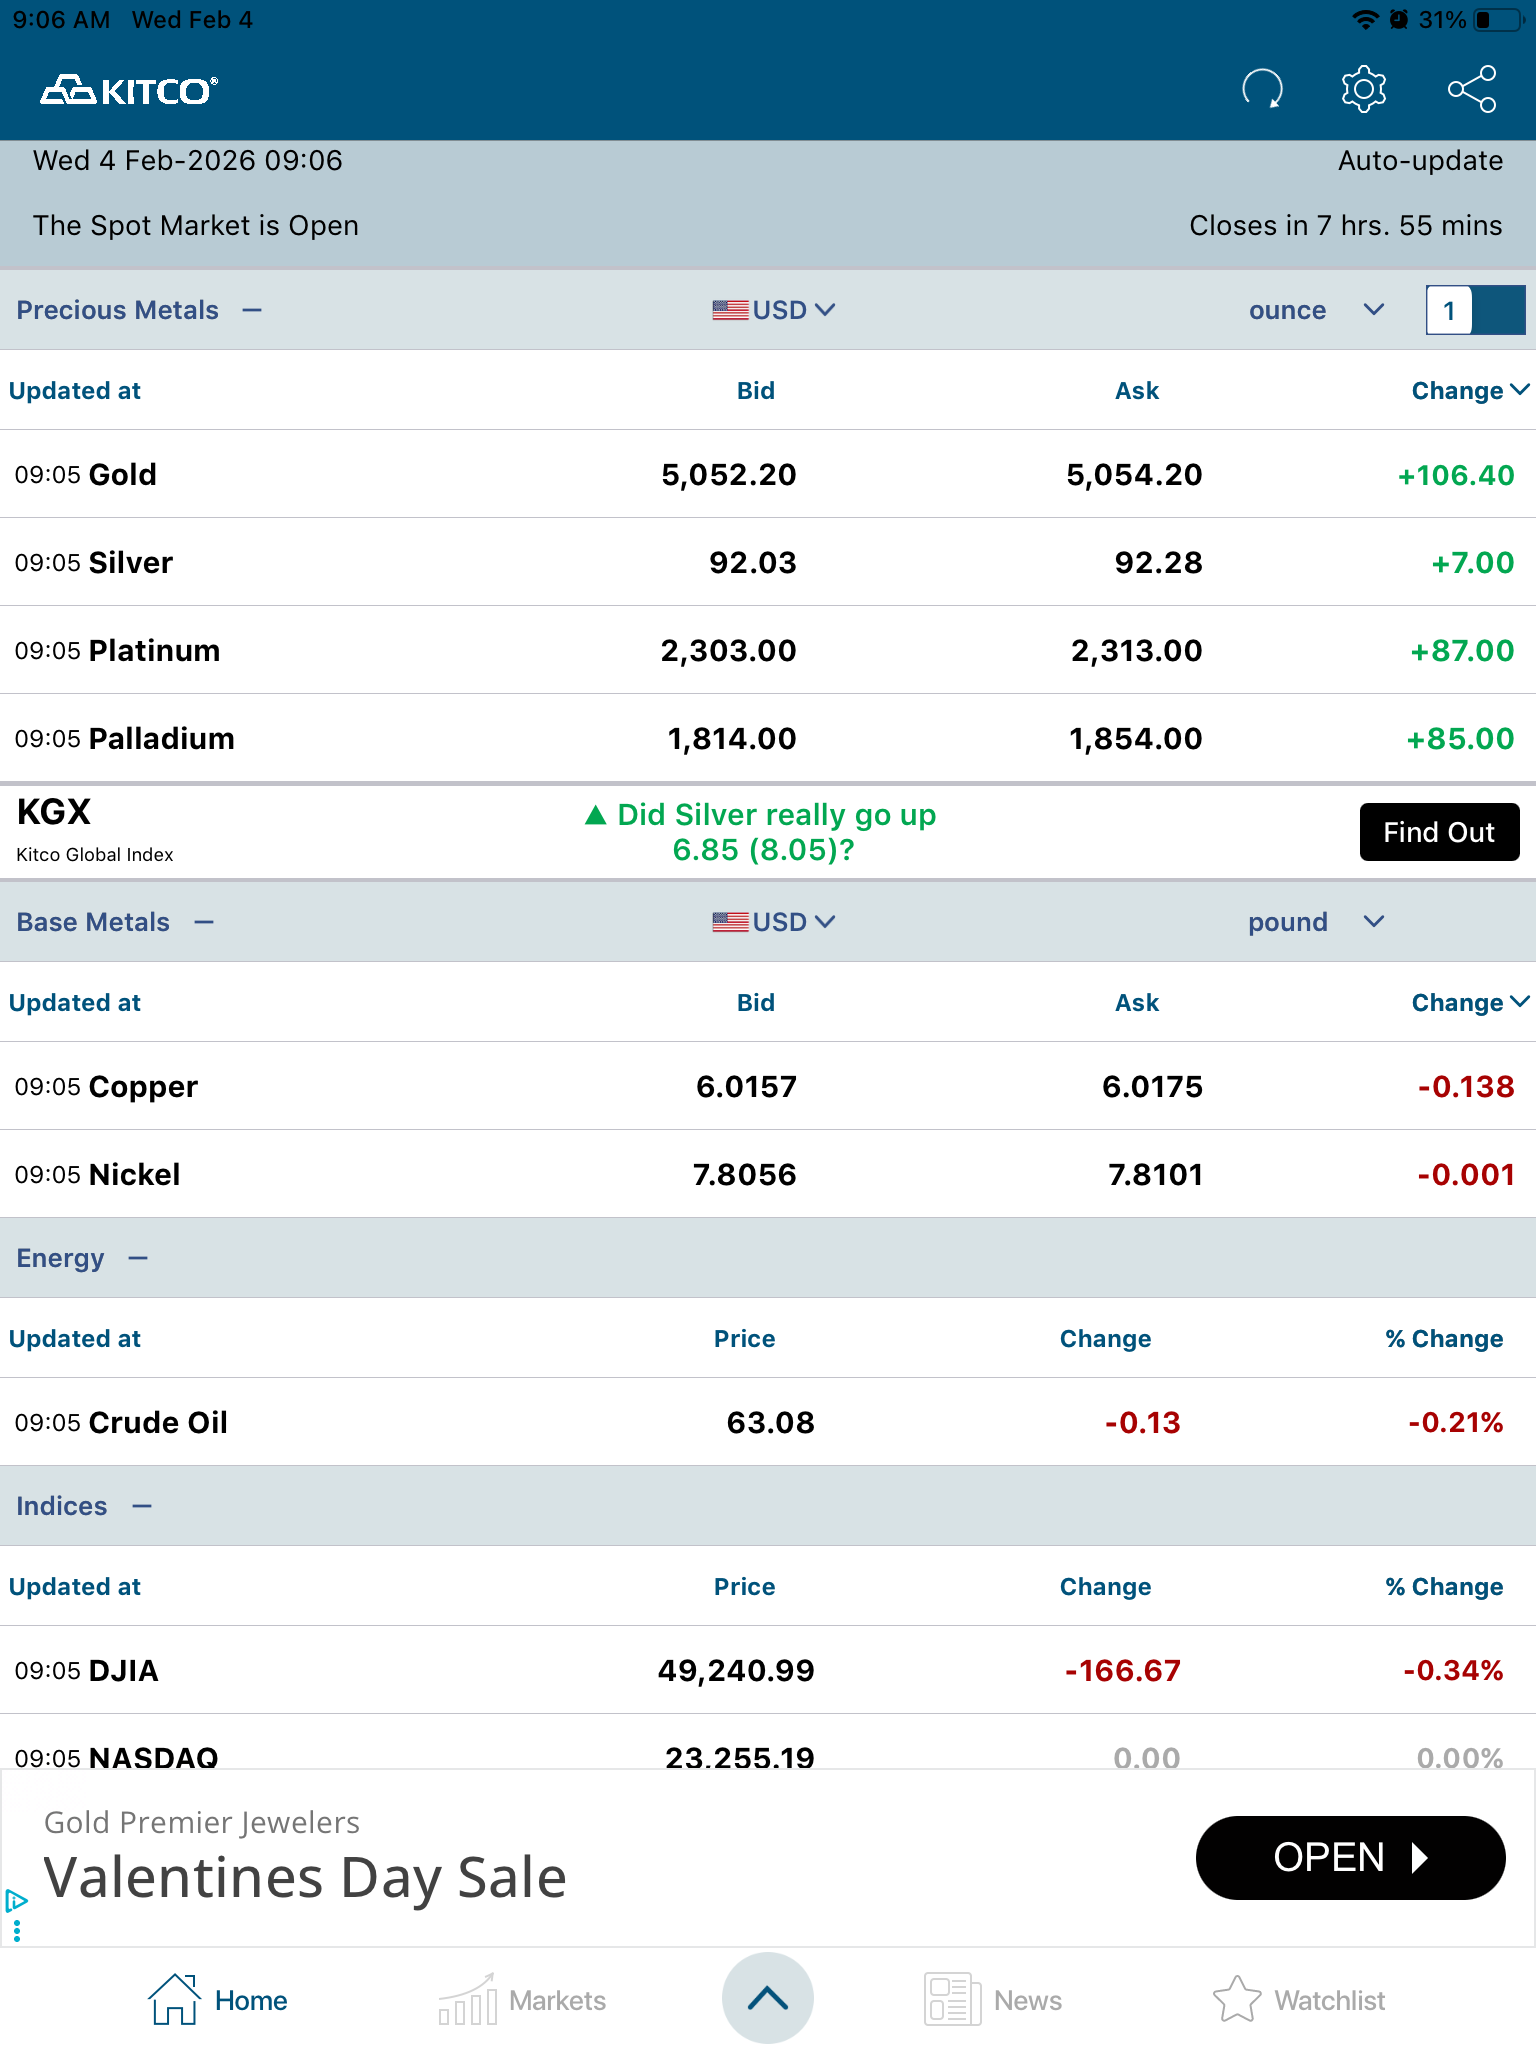Tap Crude Oil price 63.08
This screenshot has width=1536, height=2048.
pyautogui.click(x=770, y=1423)
